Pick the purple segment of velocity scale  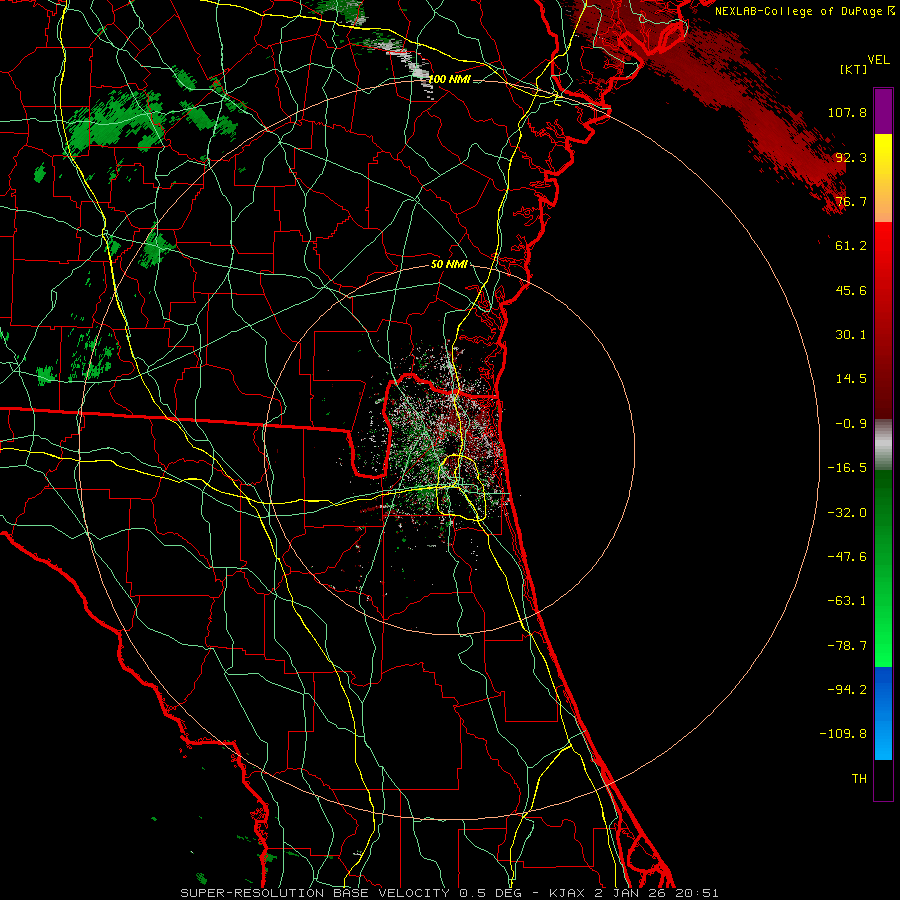point(883,111)
